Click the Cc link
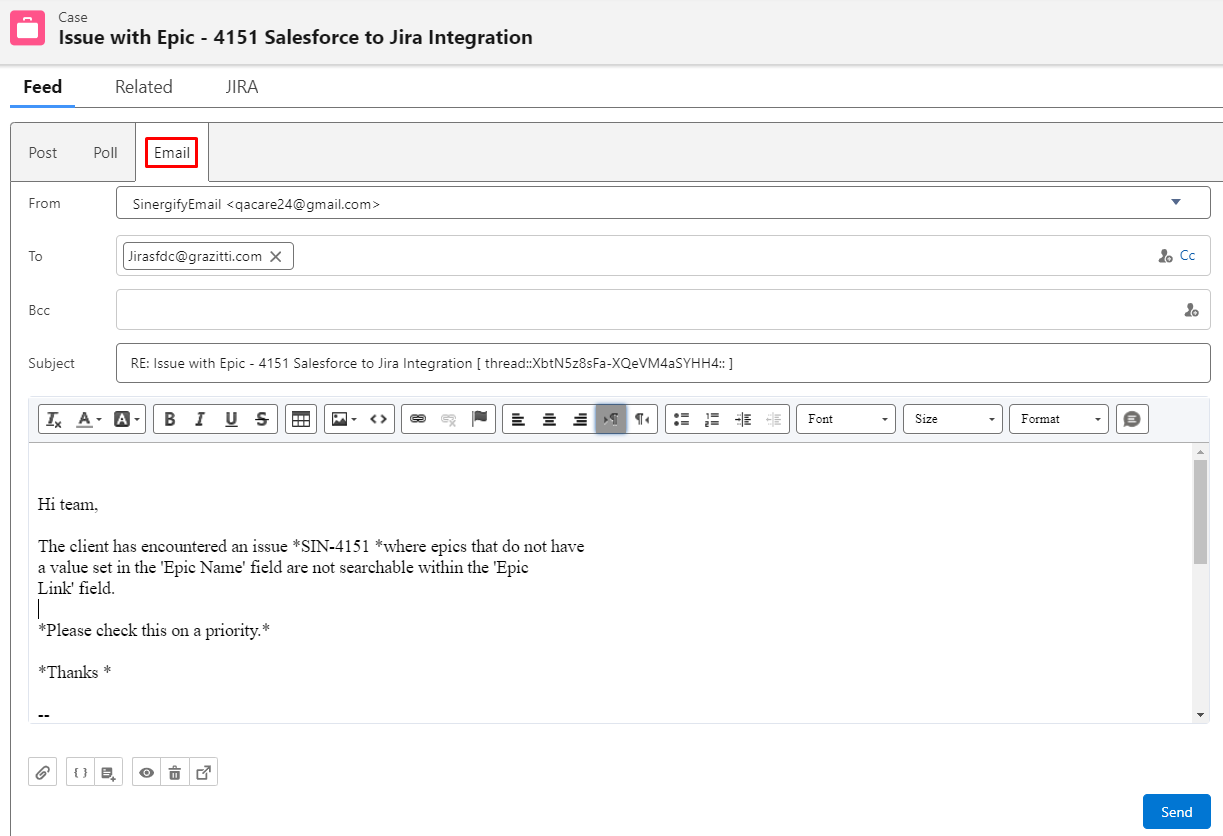 pyautogui.click(x=1188, y=256)
